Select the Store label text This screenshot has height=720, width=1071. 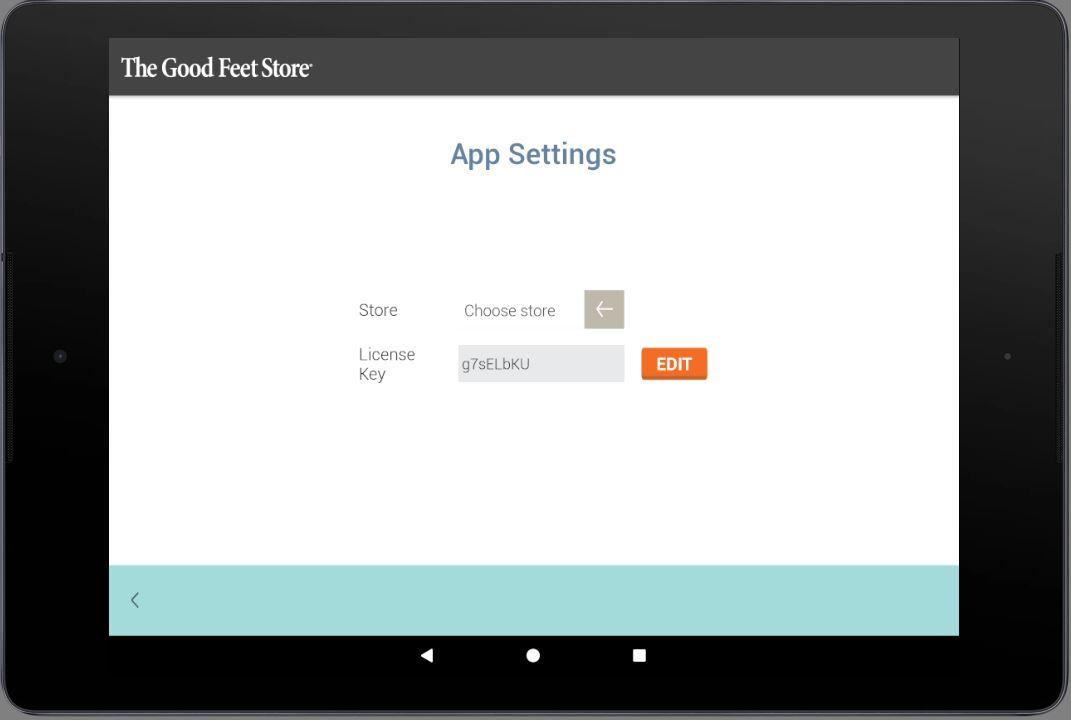[378, 310]
